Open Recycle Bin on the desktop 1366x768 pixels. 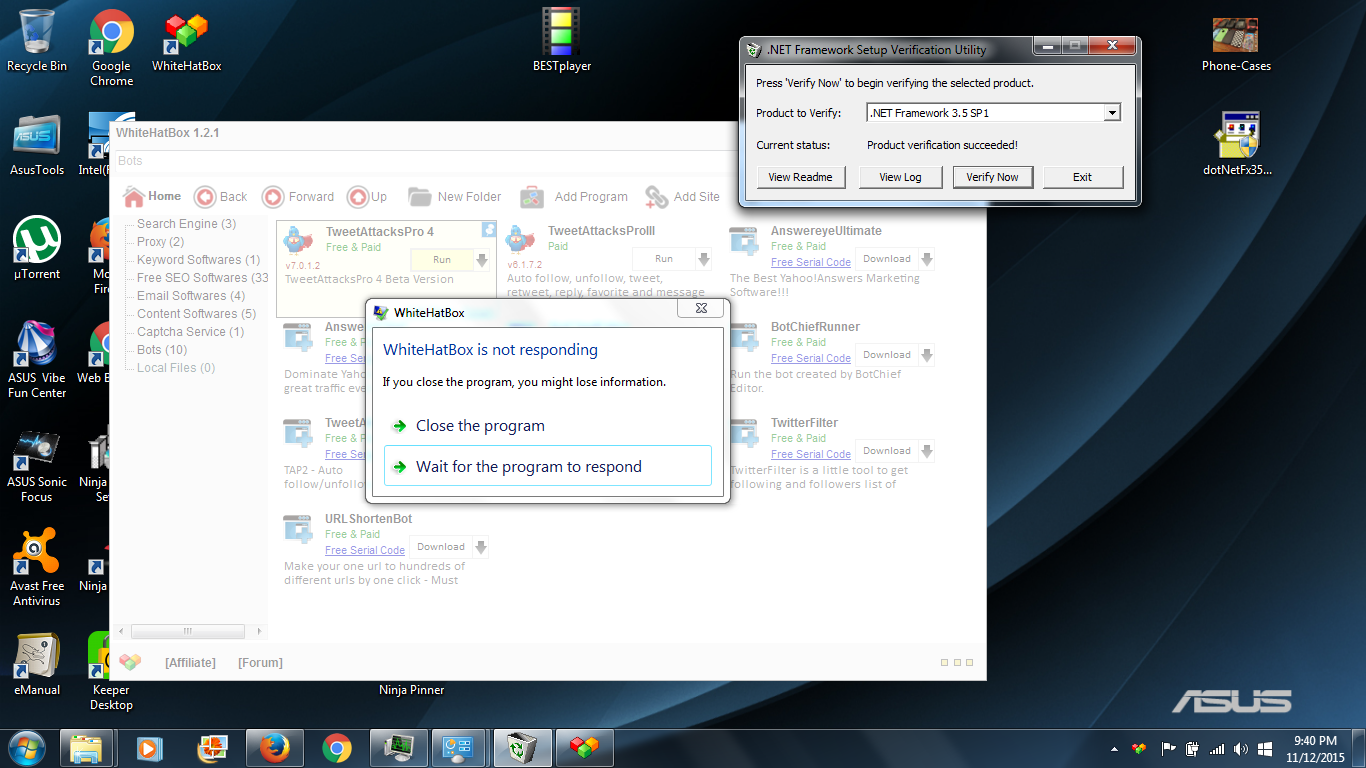coord(37,35)
